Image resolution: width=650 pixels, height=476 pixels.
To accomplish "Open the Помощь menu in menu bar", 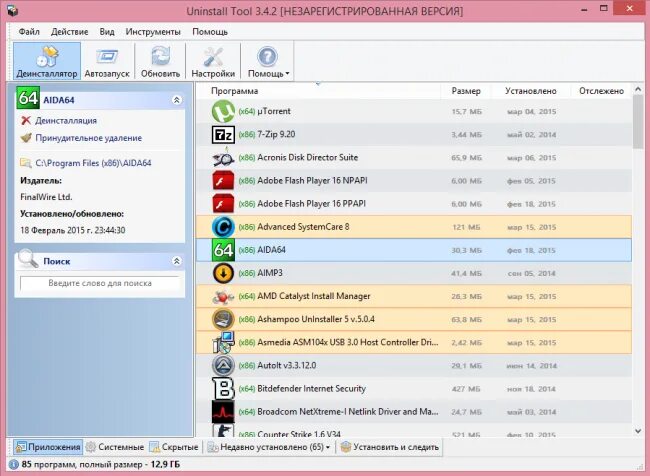I will point(210,32).
